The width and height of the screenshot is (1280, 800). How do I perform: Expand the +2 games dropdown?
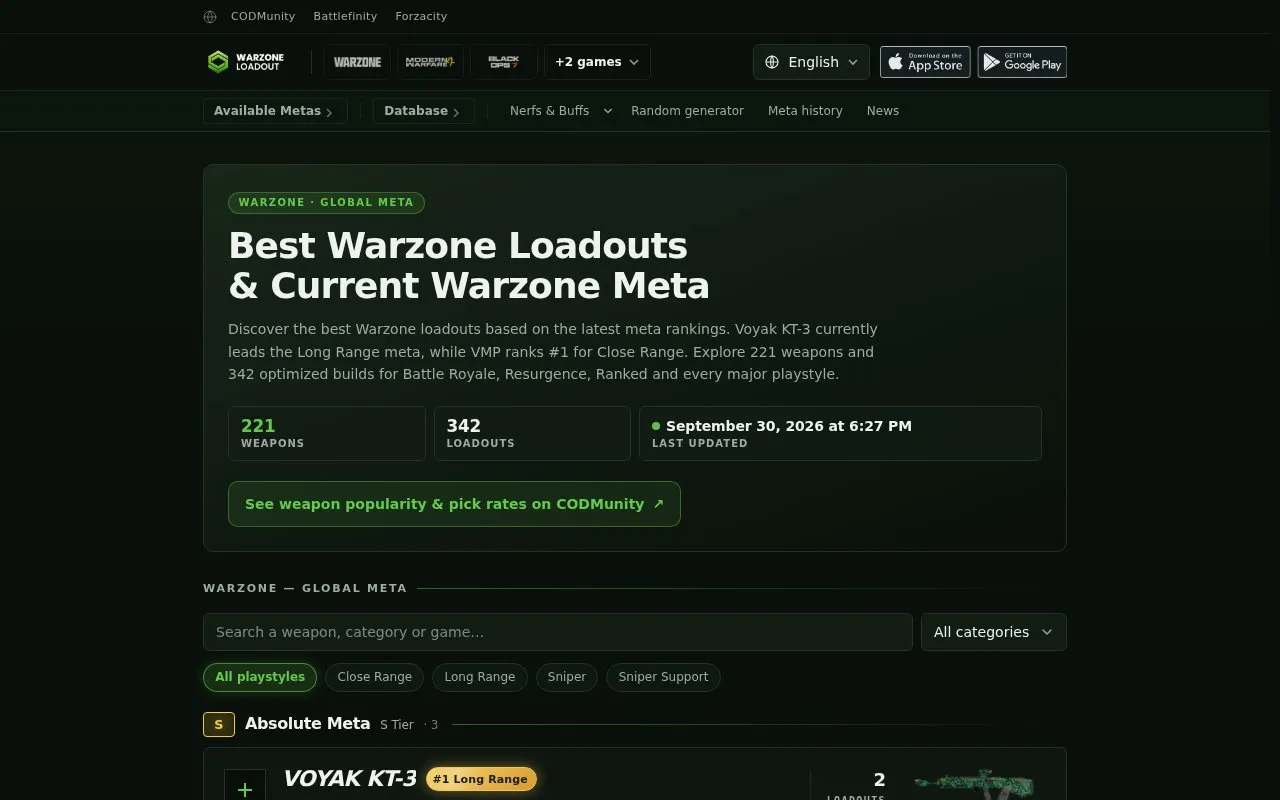[x=597, y=62]
